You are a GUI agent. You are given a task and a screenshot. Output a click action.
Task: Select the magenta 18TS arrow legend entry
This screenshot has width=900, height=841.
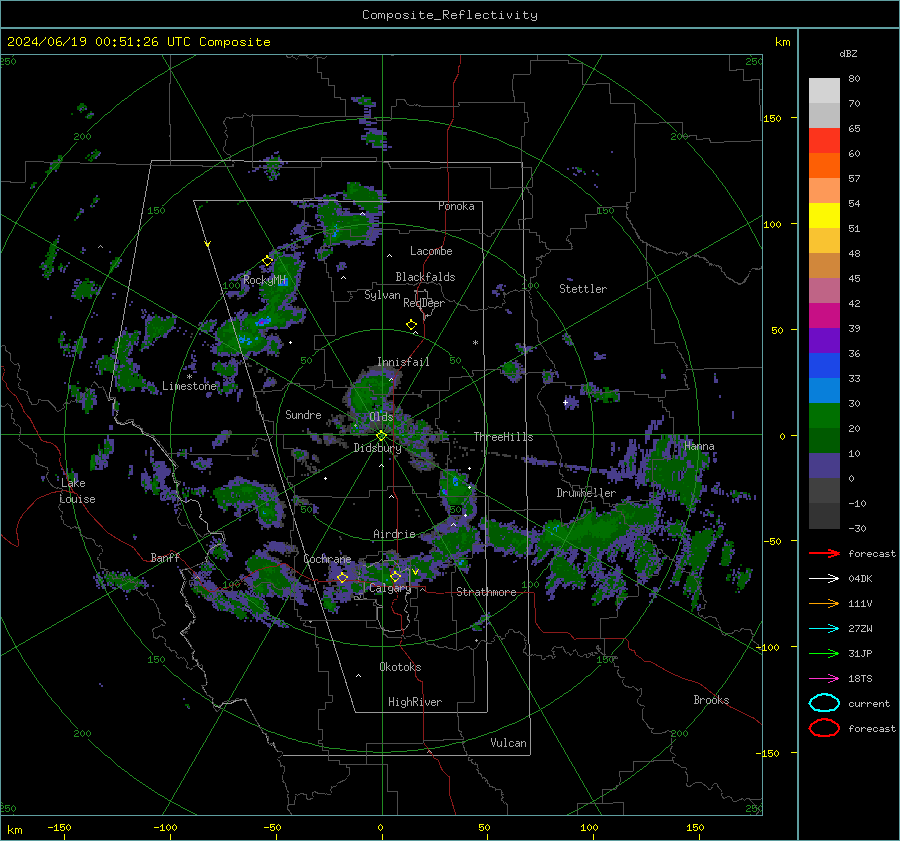pos(824,679)
